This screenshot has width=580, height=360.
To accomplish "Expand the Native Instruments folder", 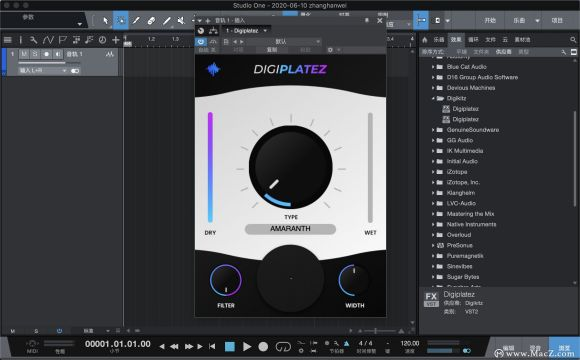I will point(433,224).
